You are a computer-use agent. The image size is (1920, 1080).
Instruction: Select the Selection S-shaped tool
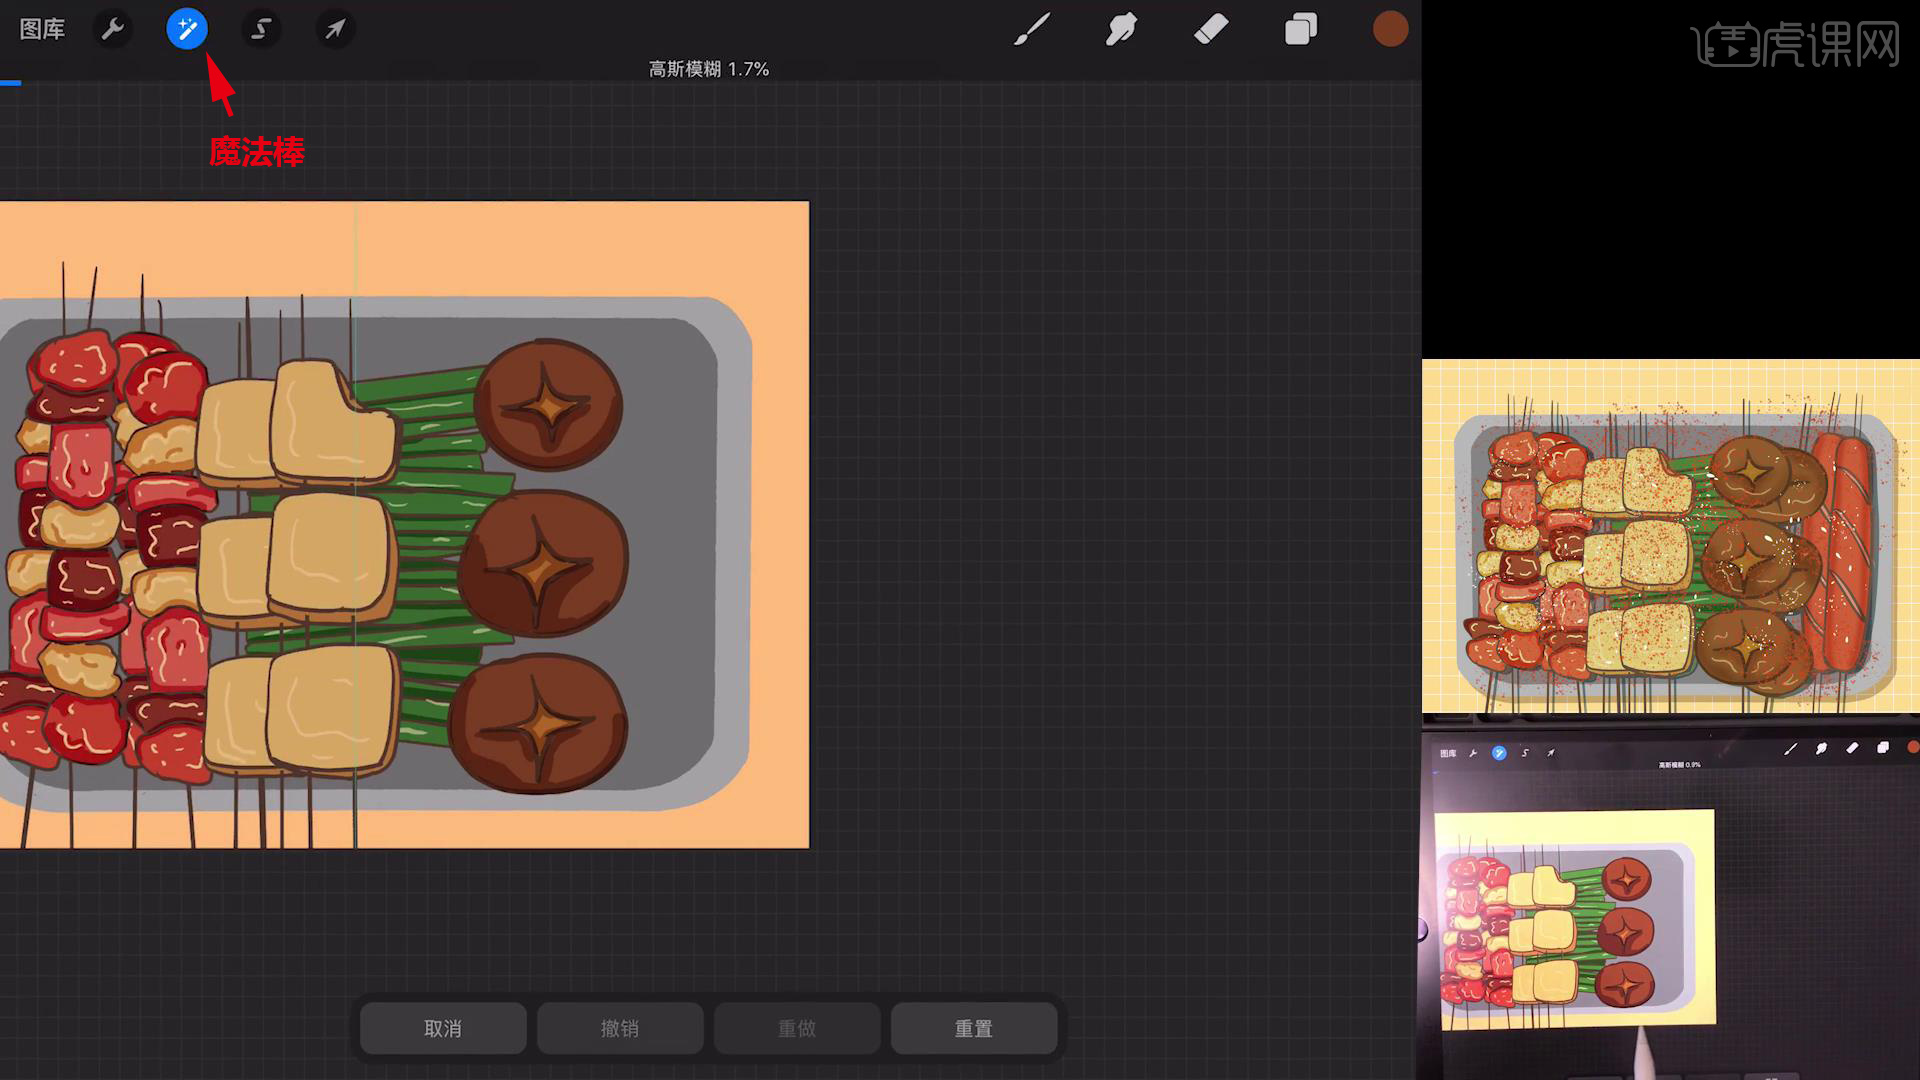point(261,29)
